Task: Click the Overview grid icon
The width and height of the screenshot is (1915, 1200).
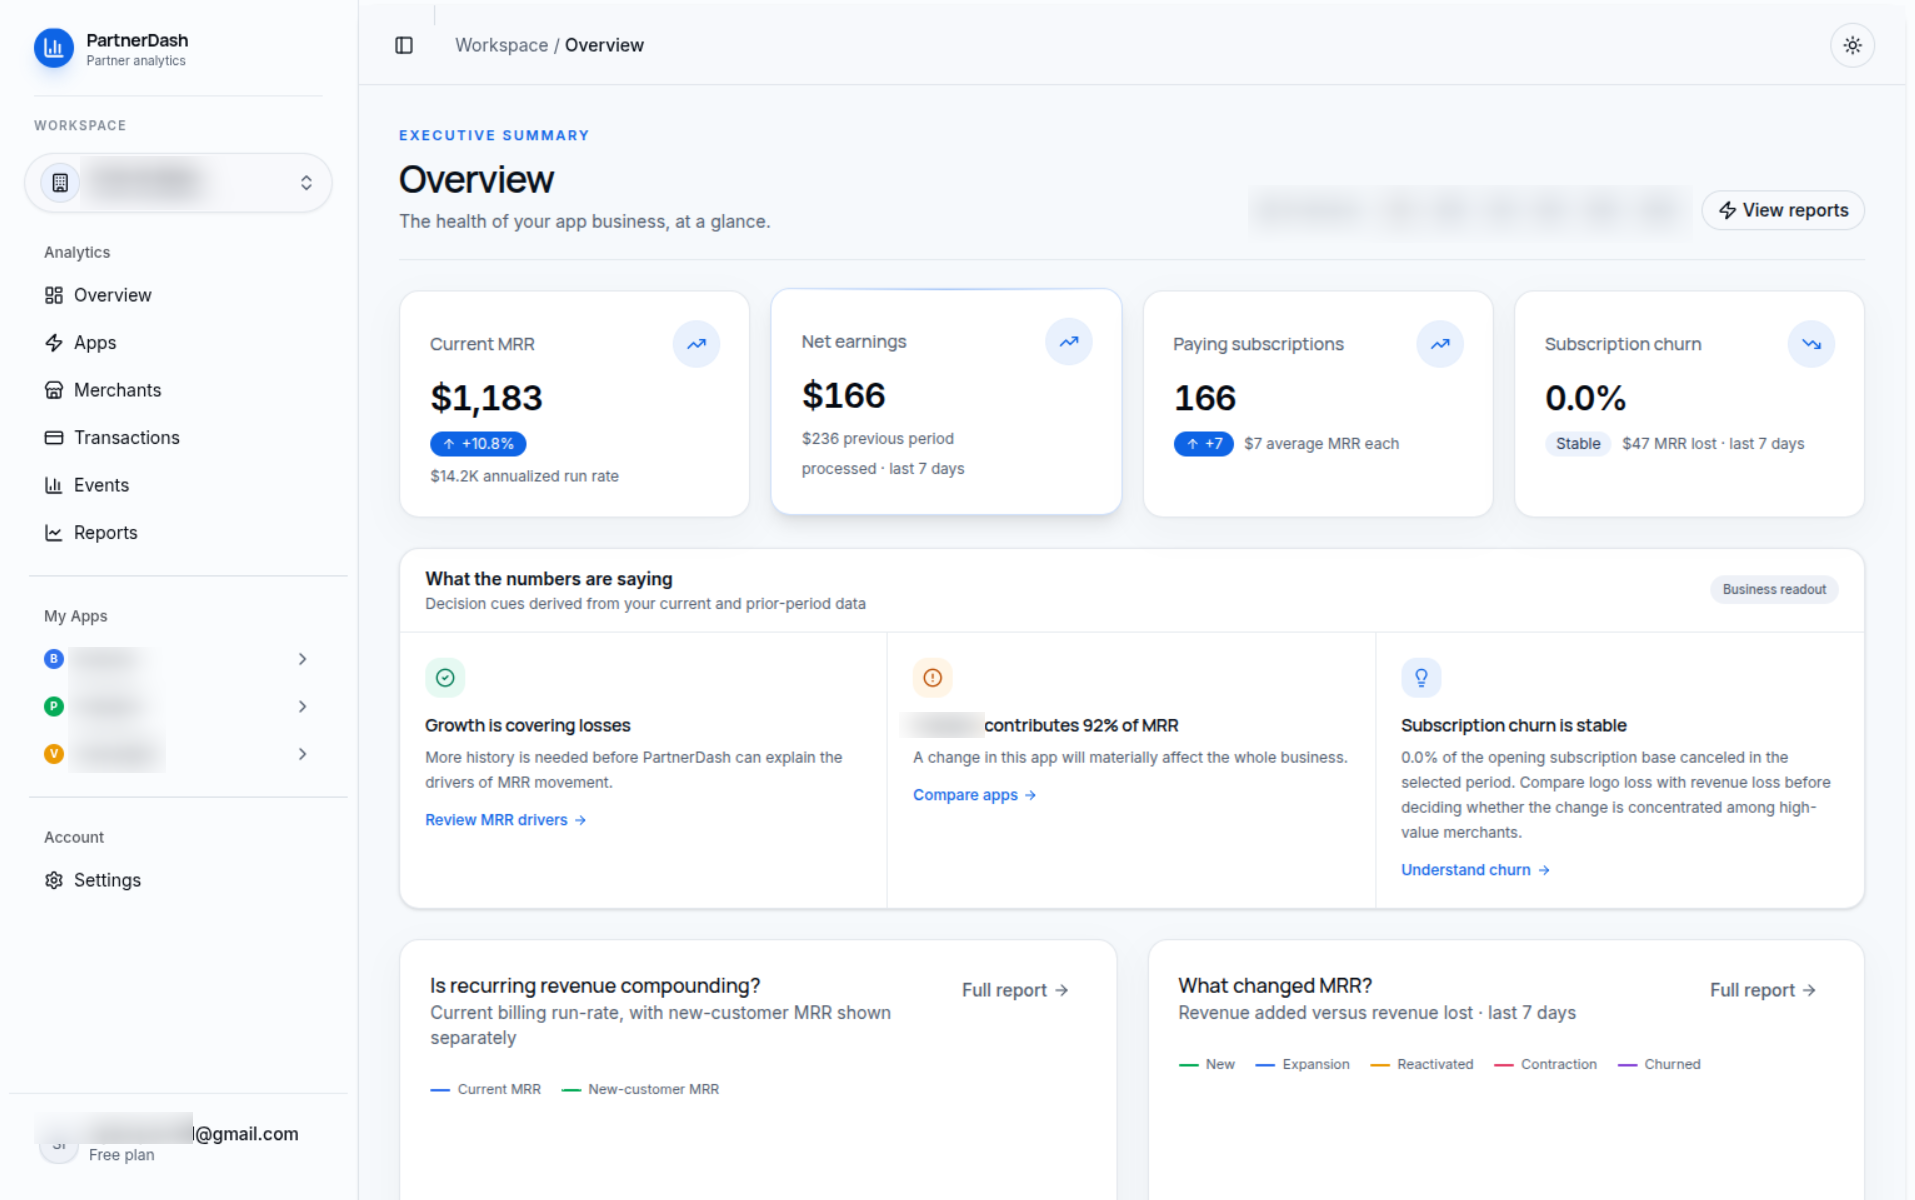Action: (54, 295)
